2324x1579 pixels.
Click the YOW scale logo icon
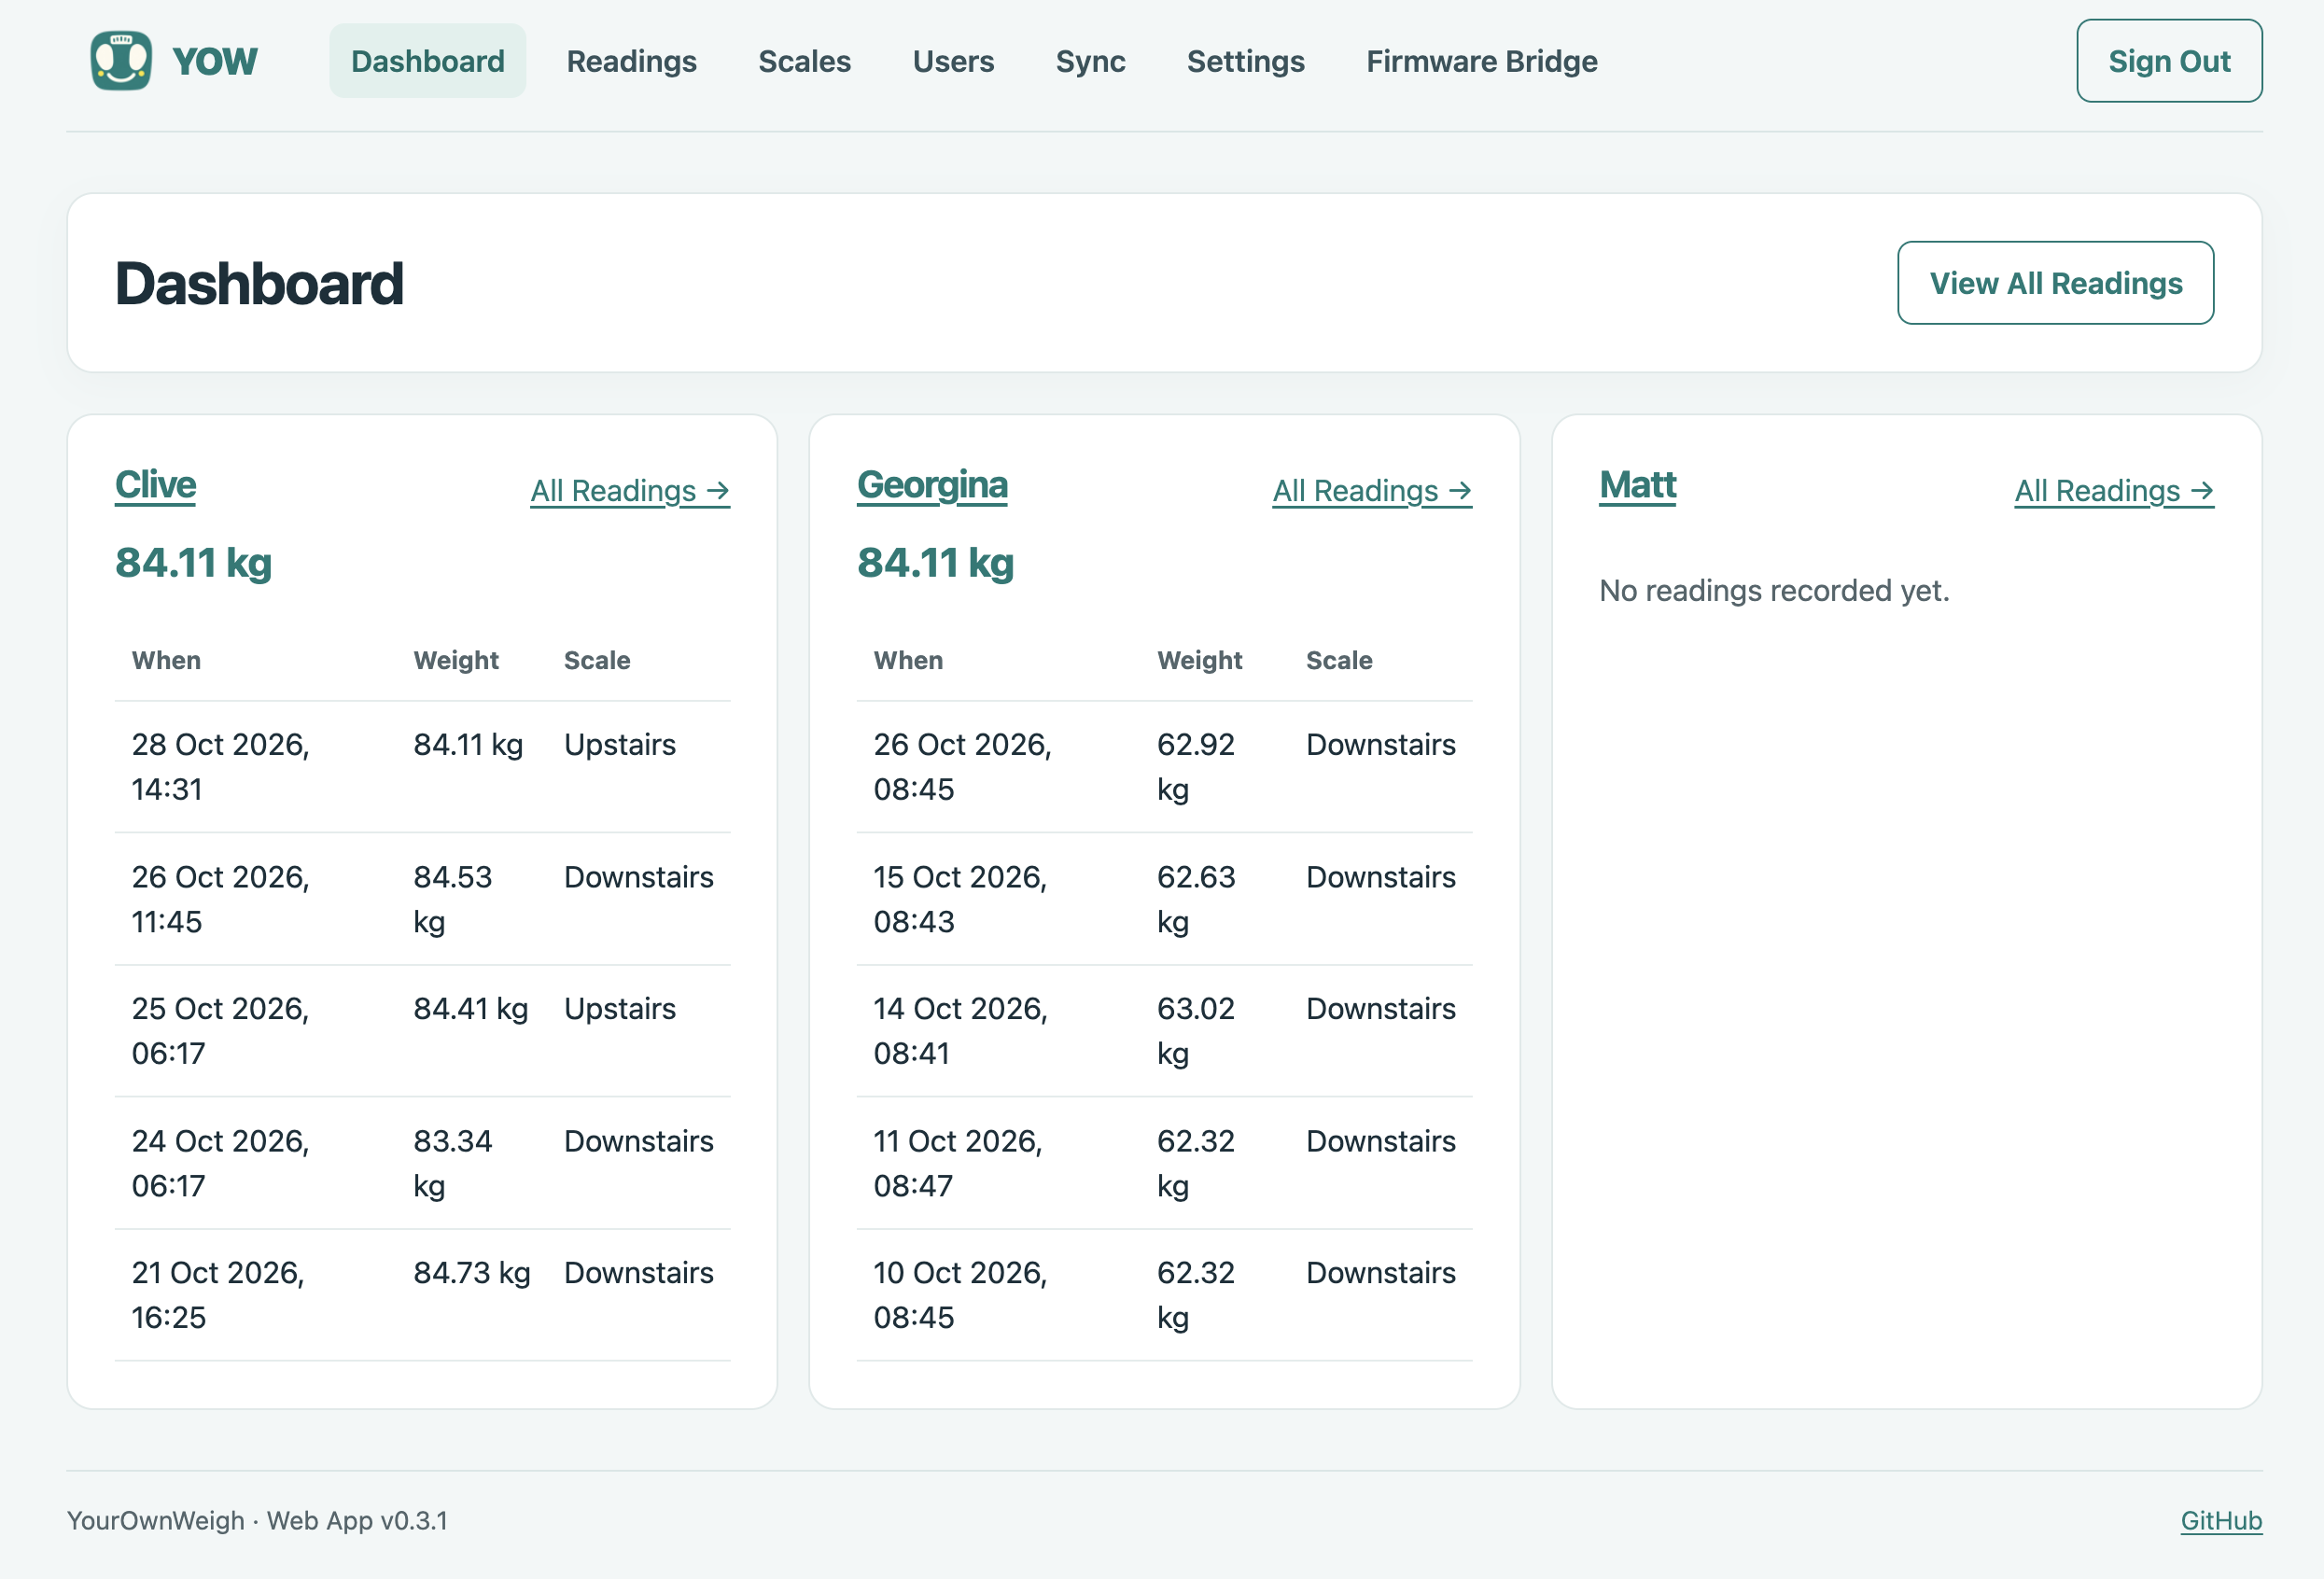[x=121, y=61]
